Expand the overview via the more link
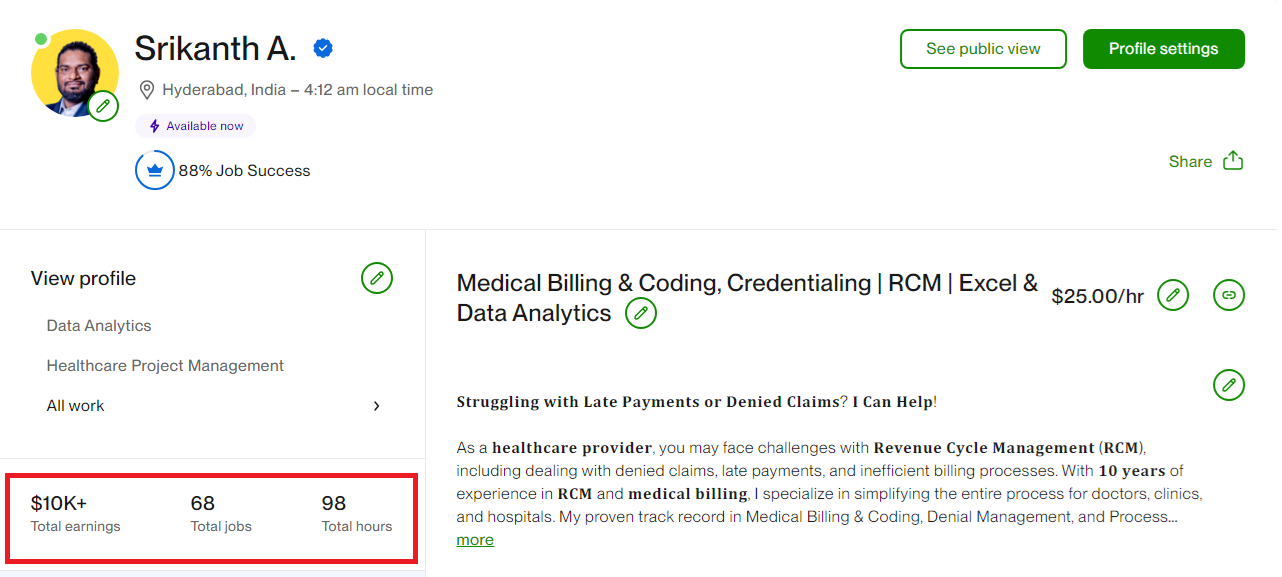 (474, 539)
